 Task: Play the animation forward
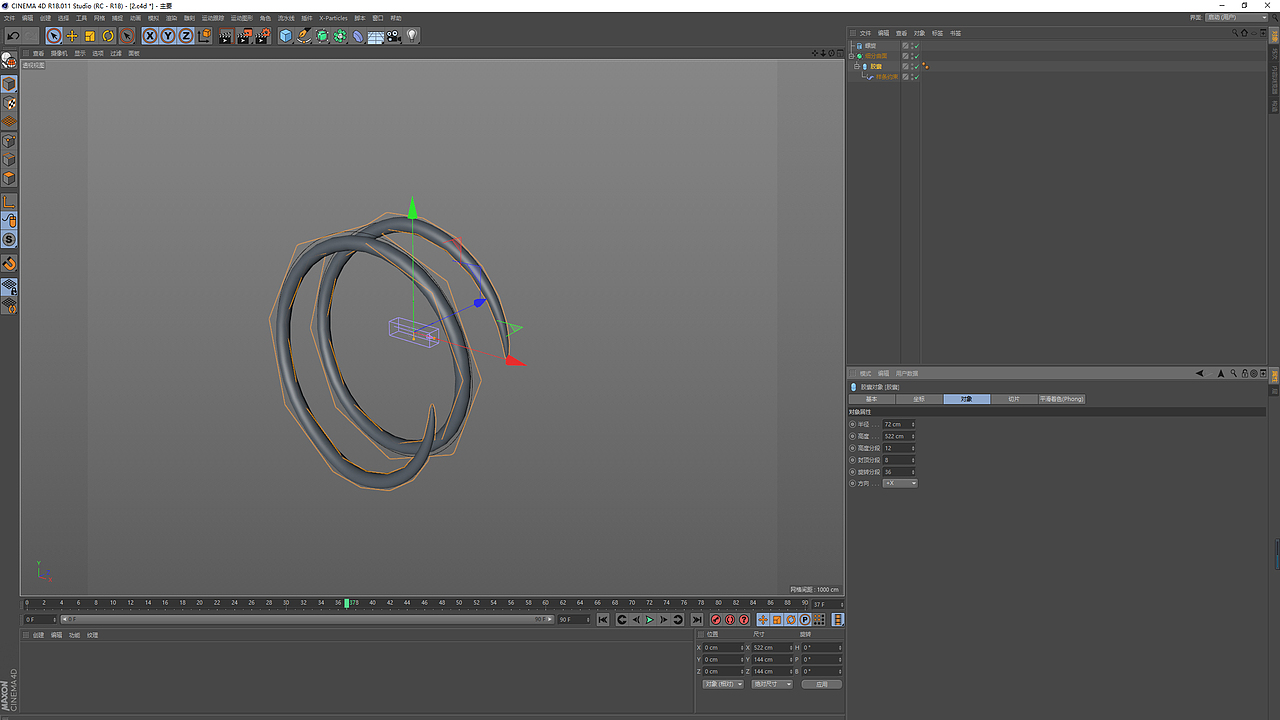pos(649,620)
